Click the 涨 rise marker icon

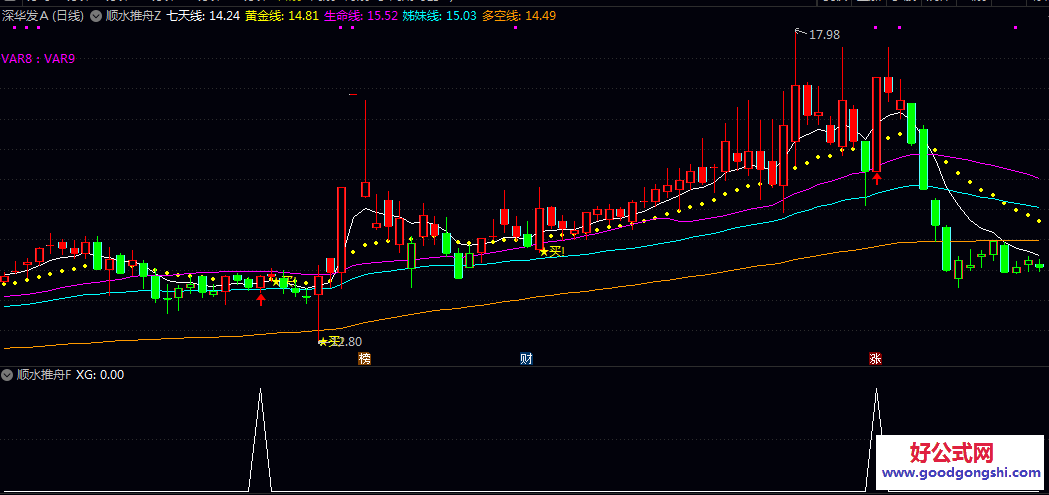tap(876, 358)
